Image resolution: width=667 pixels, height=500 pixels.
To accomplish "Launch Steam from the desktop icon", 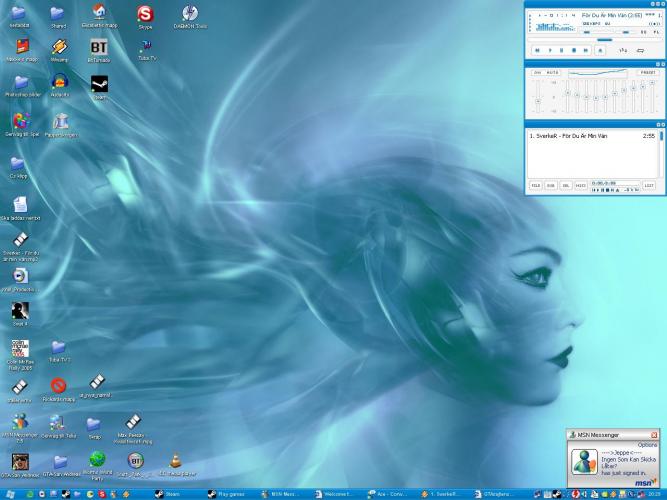I will coord(99,84).
